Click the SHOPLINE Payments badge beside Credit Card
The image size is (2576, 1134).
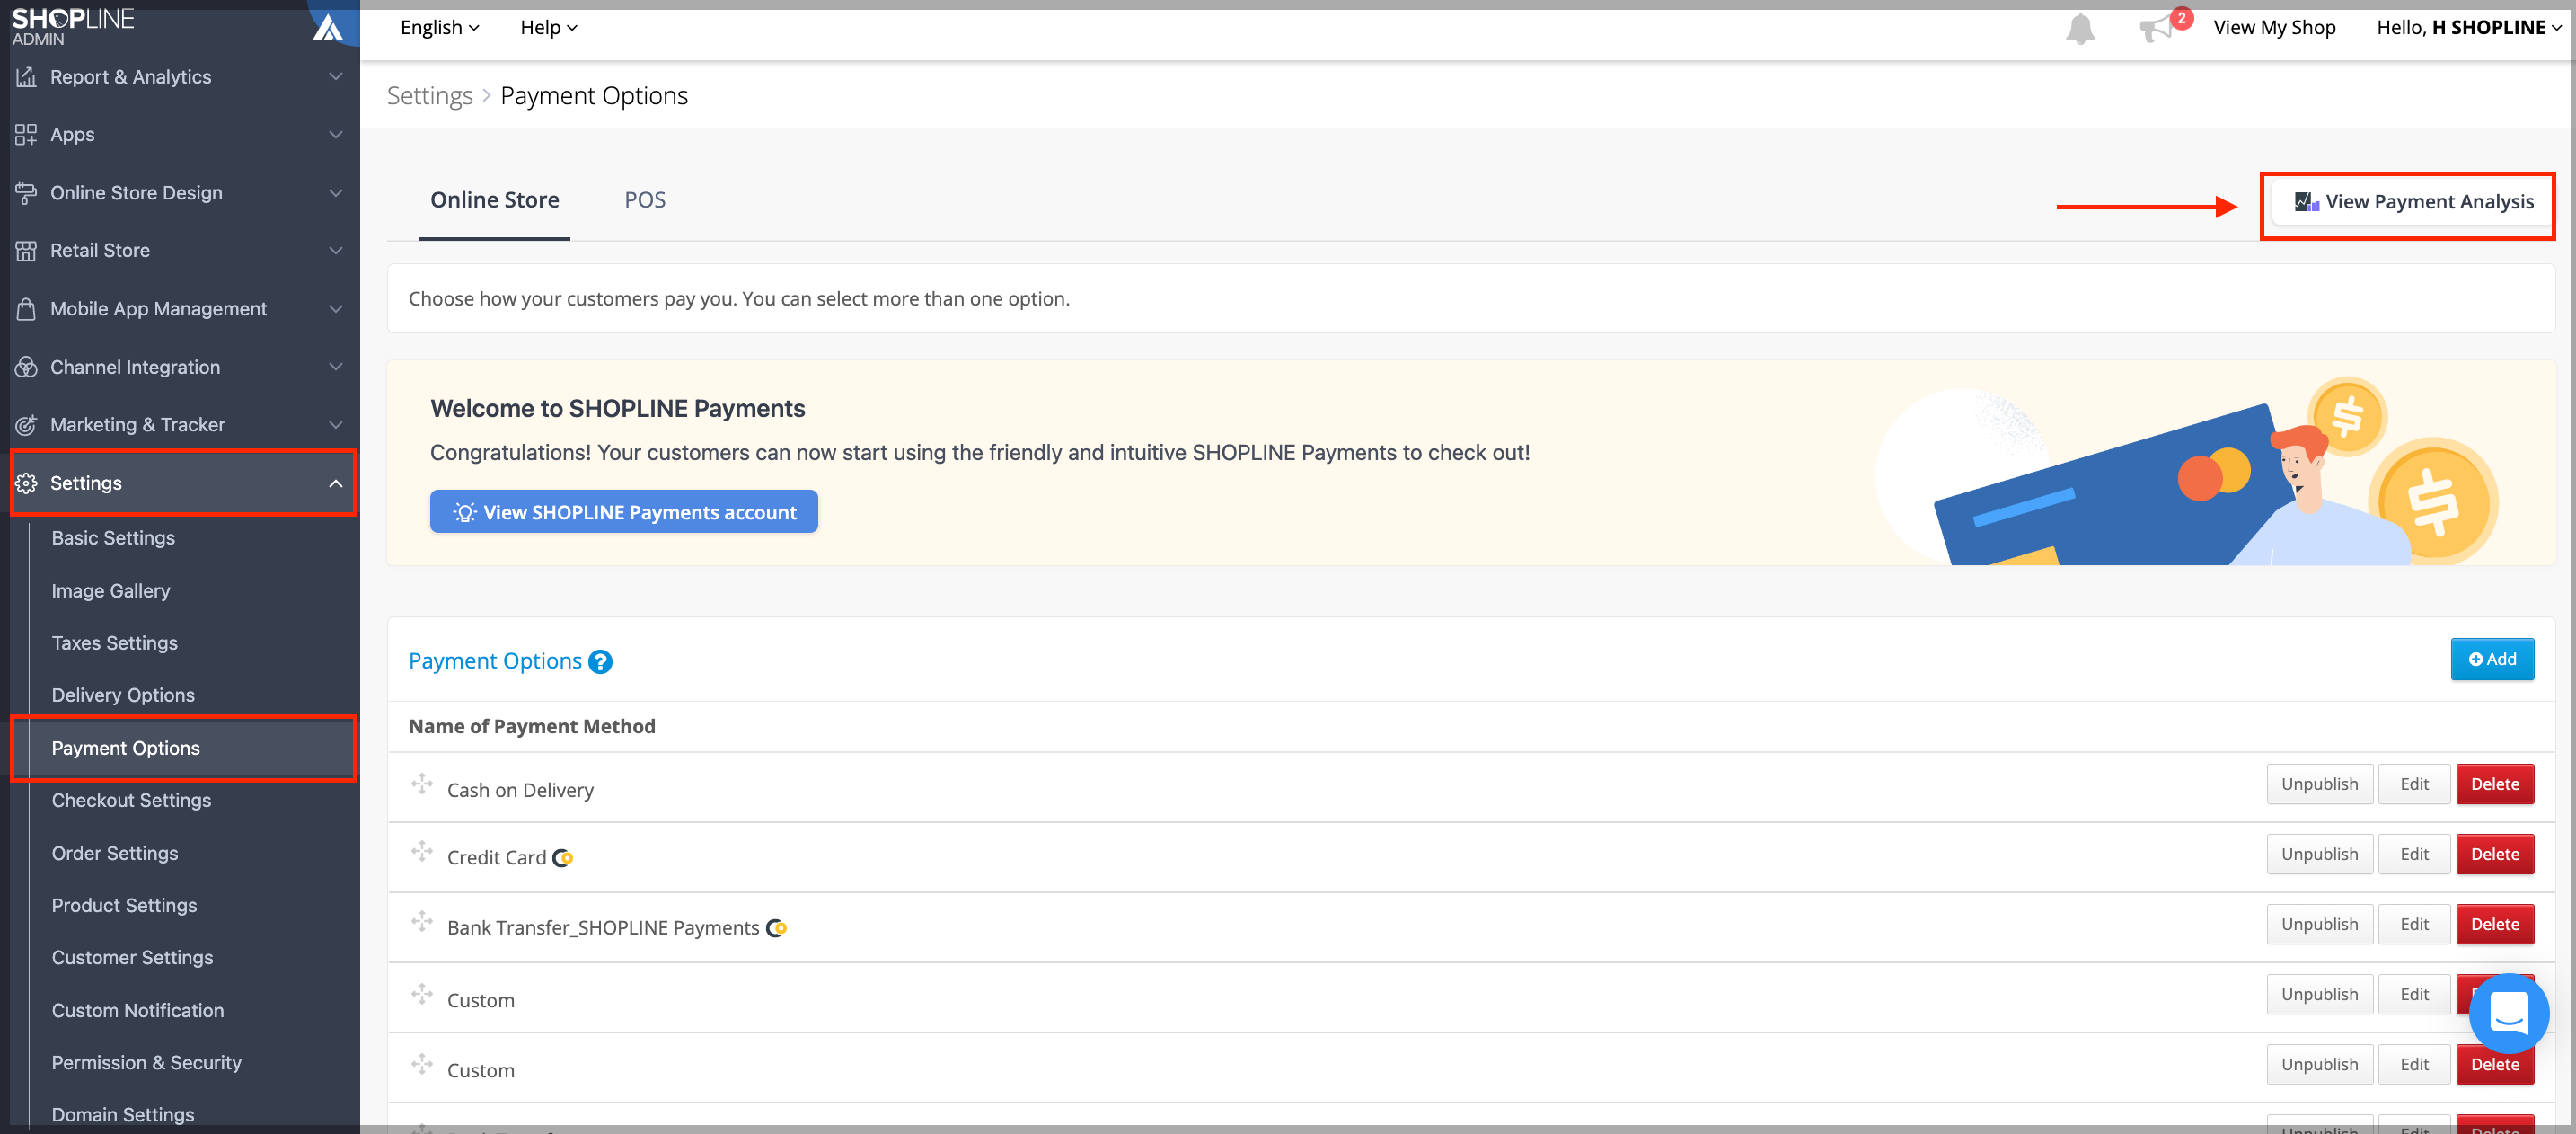point(563,858)
